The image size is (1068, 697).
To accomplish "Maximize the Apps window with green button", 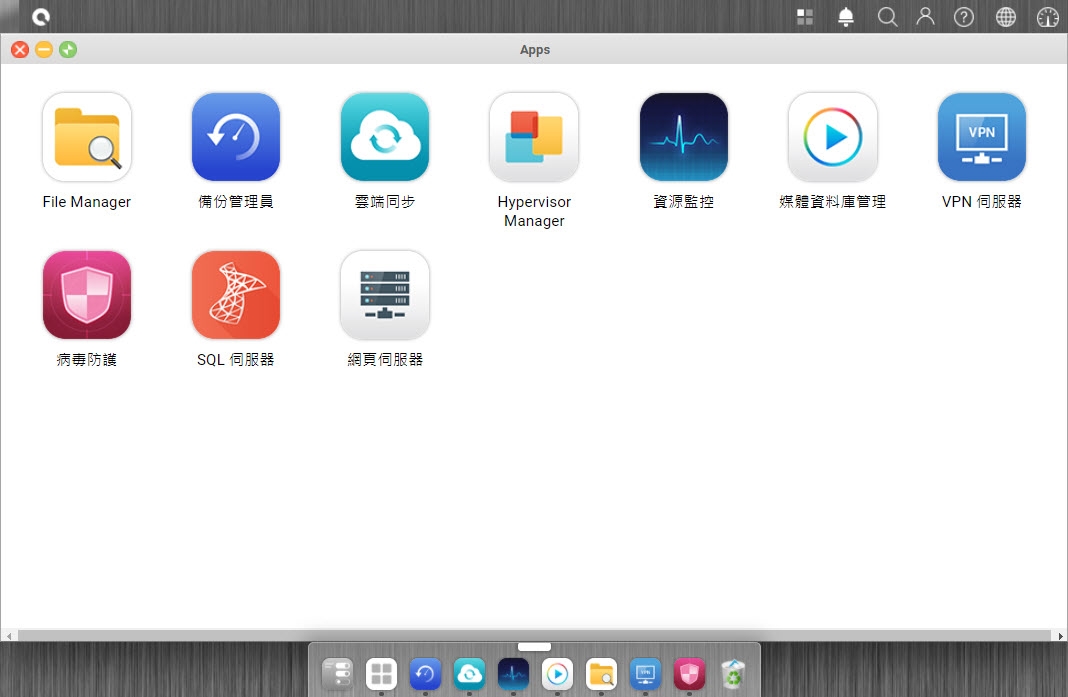I will (x=67, y=50).
